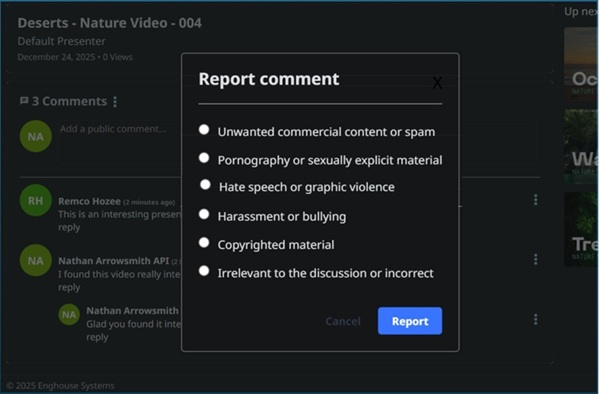Click the Deserts - Nature Video - 004 title
The height and width of the screenshot is (394, 600).
coord(109,23)
